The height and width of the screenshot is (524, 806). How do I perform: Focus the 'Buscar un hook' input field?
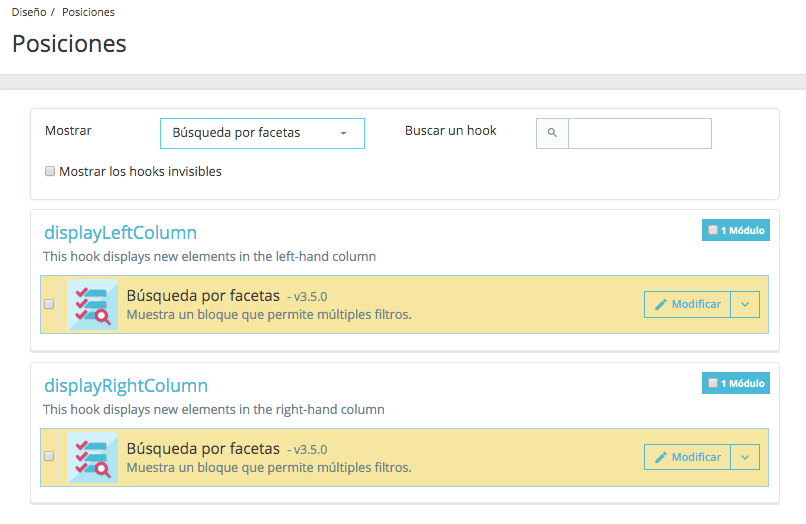[639, 133]
